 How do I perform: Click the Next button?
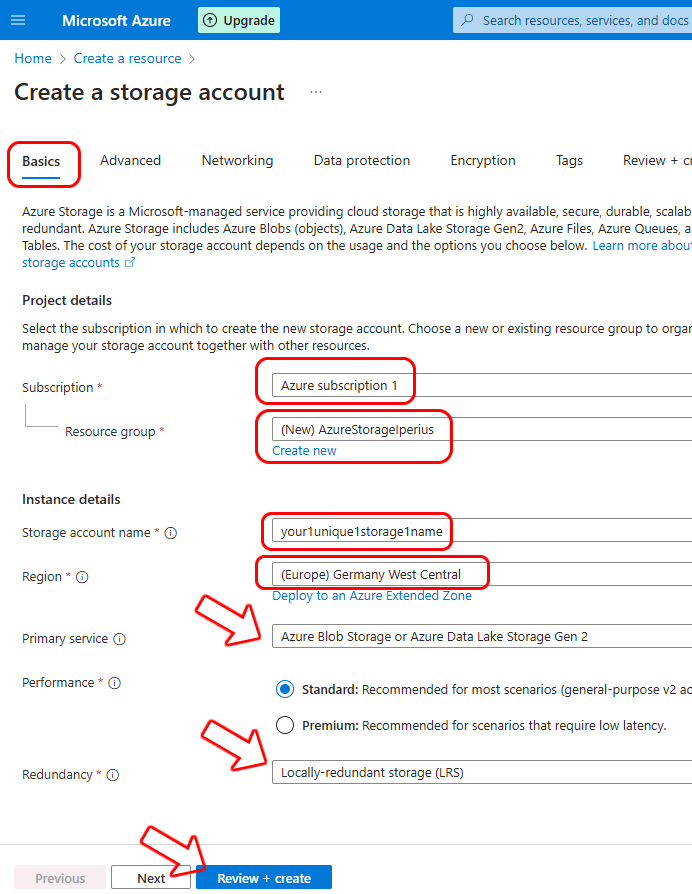click(151, 878)
